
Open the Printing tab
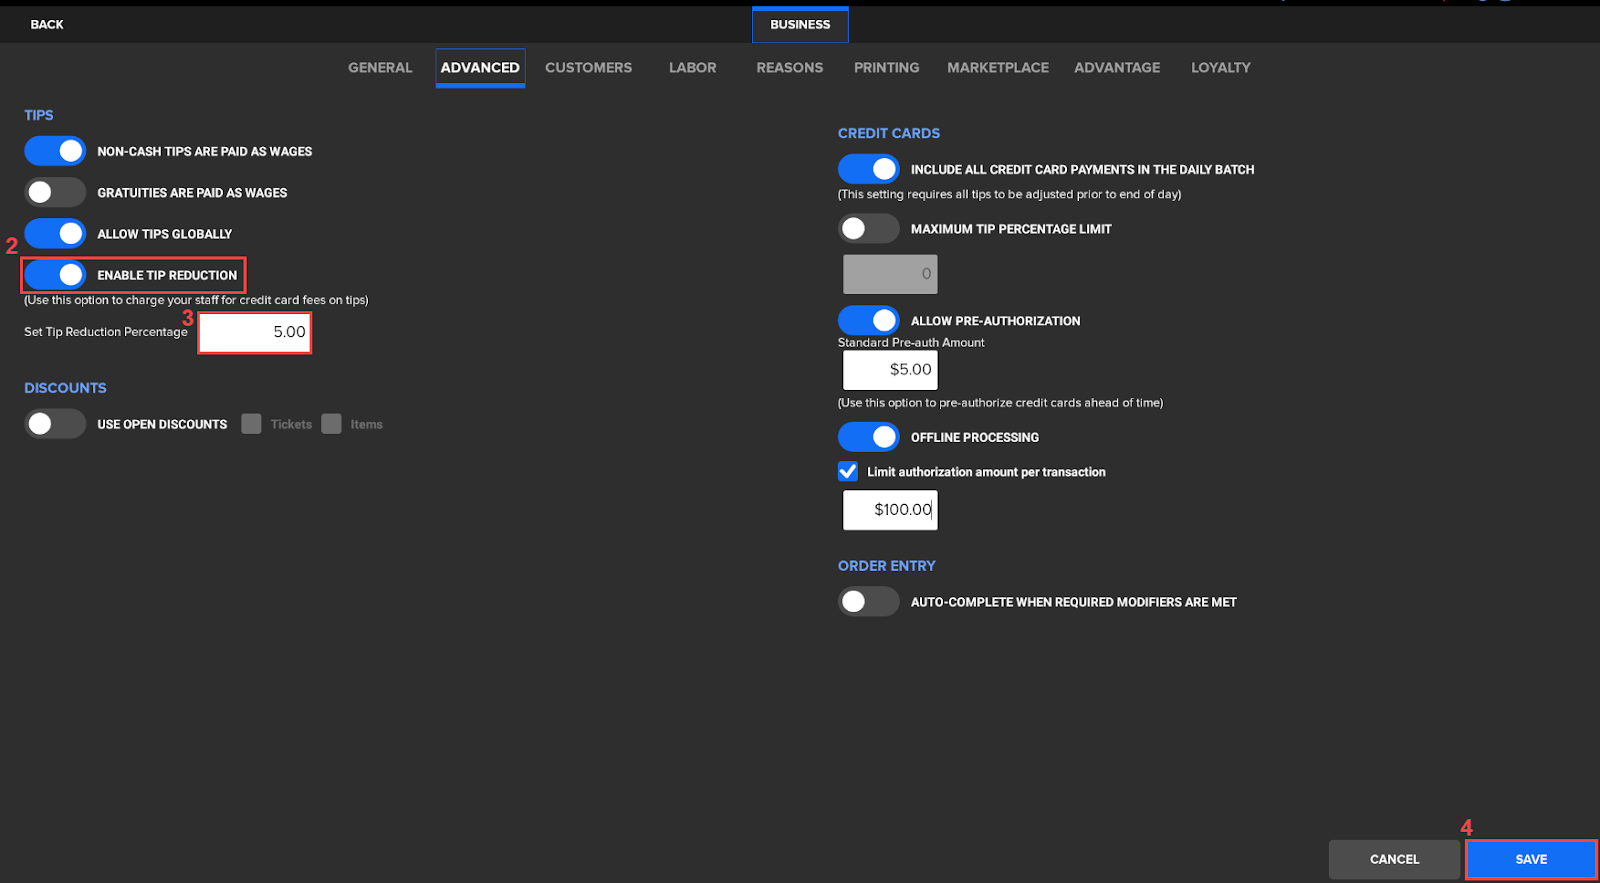coord(886,67)
